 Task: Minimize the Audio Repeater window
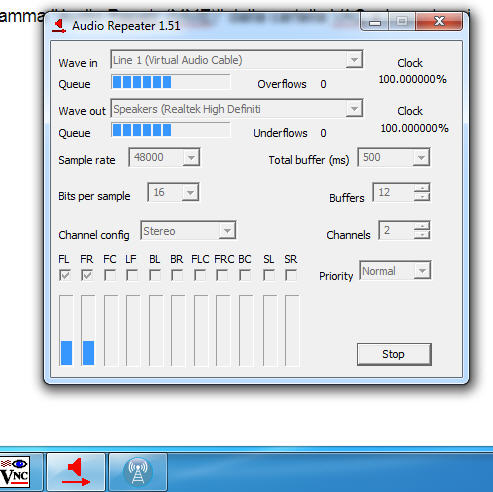click(x=375, y=22)
